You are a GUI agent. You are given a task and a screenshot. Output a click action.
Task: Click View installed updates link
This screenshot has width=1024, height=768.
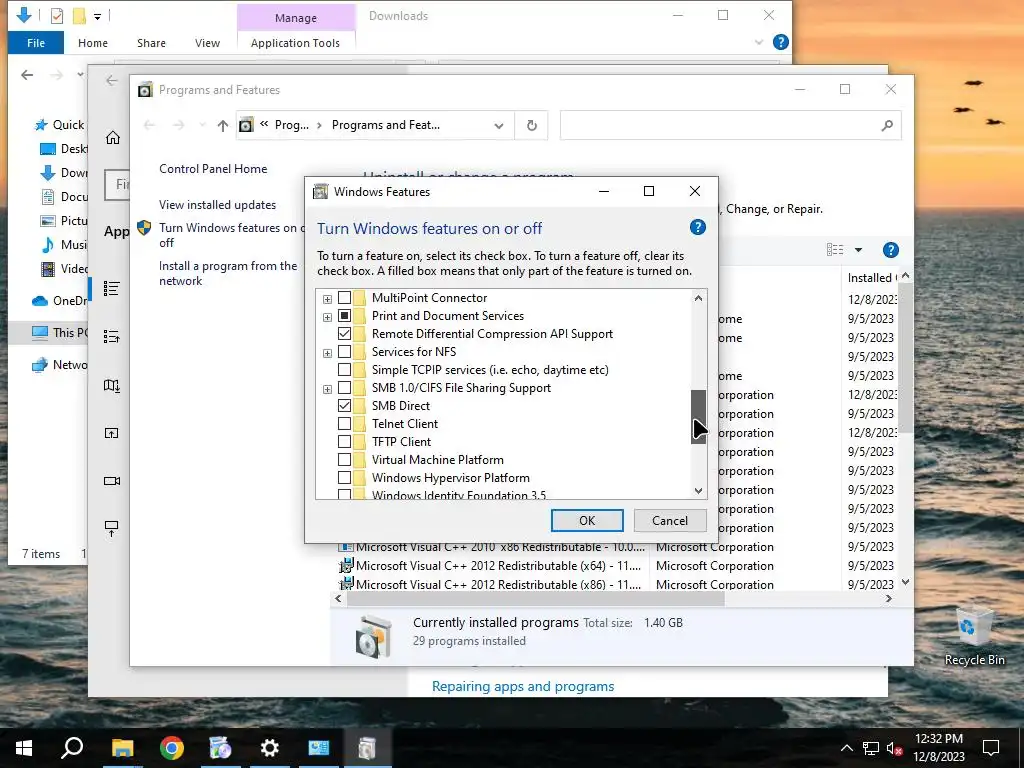coord(217,205)
